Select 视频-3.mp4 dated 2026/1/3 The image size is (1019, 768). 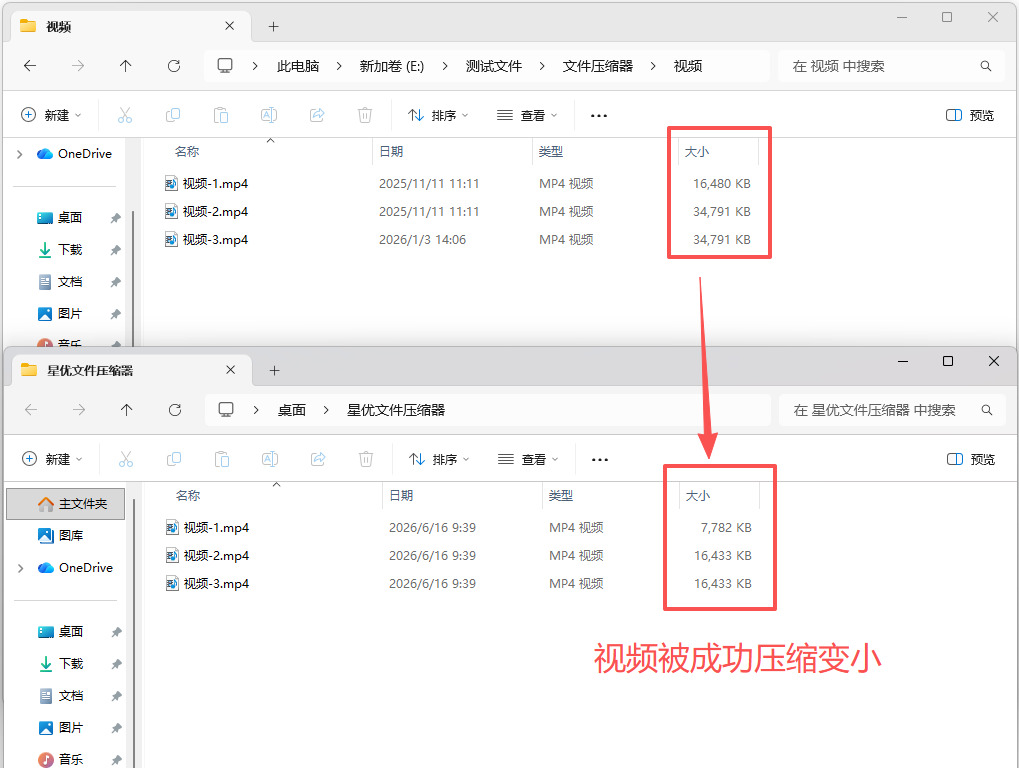coord(459,240)
